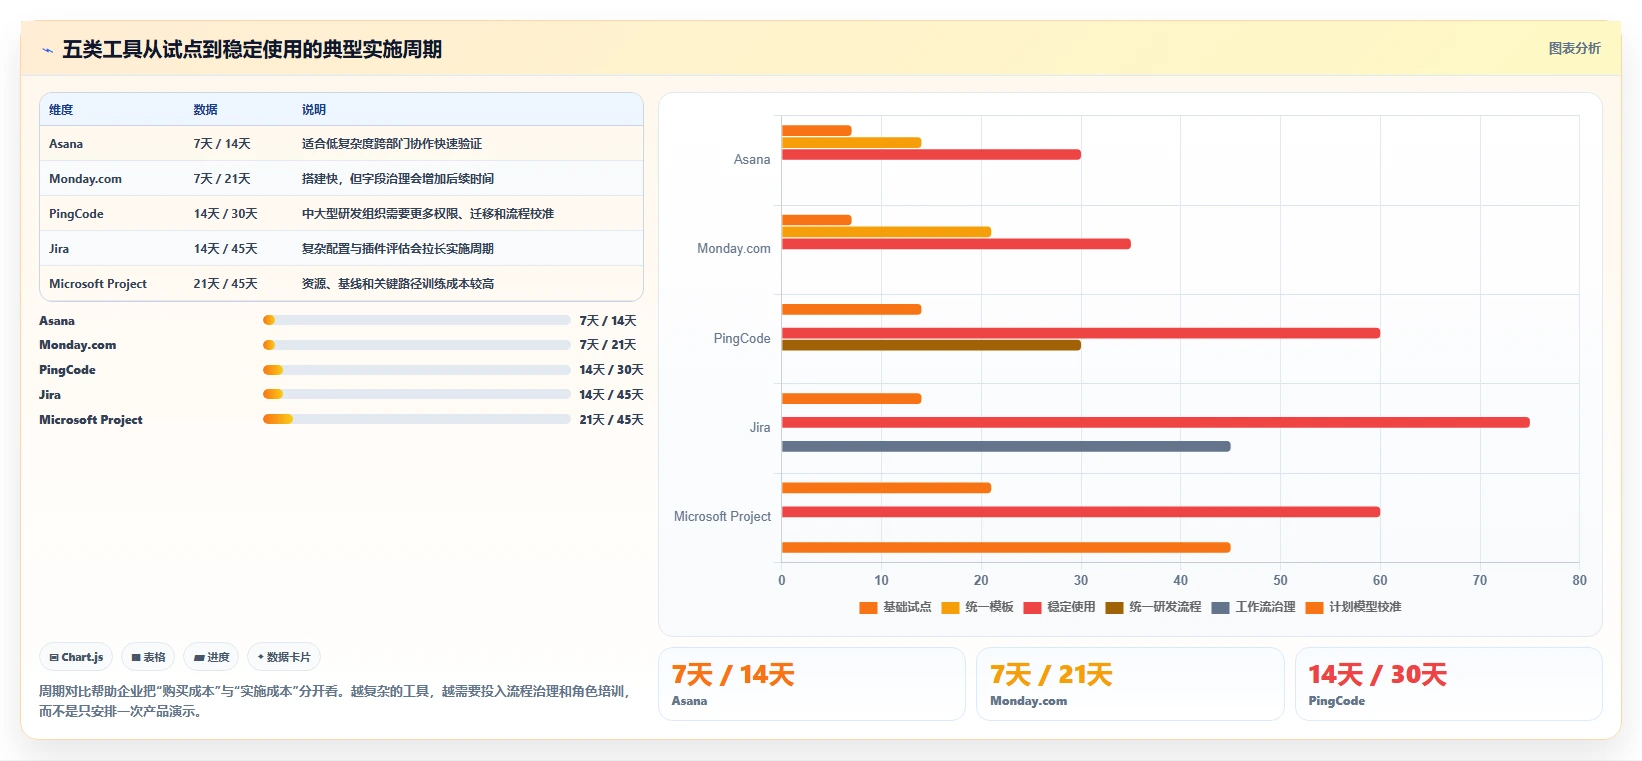Viewport: 1642px width, 761px height.
Task: Click the Microsoft Project y-axis label
Action: pyautogui.click(x=722, y=517)
